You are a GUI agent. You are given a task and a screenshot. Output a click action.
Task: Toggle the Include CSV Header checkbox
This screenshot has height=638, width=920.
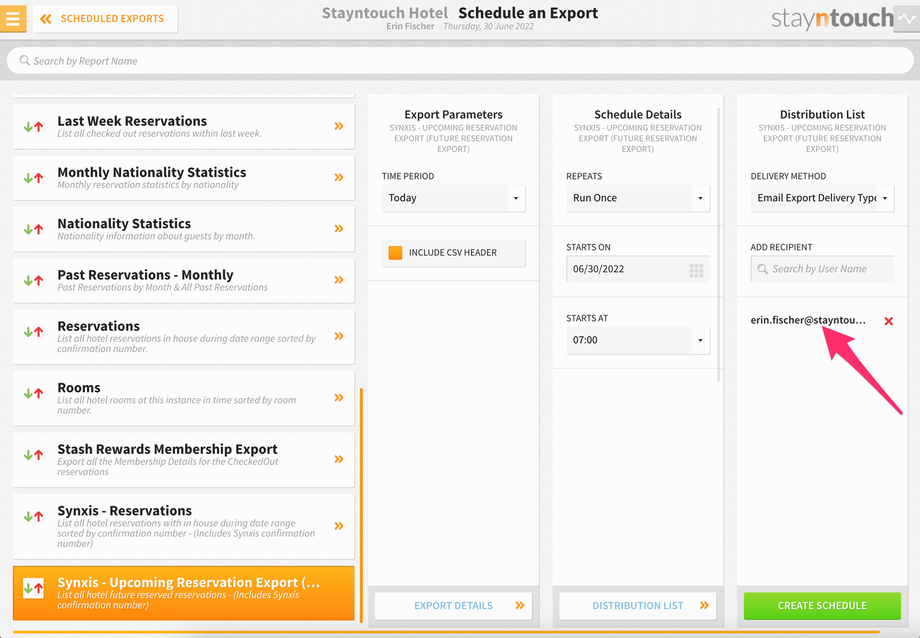pyautogui.click(x=395, y=253)
